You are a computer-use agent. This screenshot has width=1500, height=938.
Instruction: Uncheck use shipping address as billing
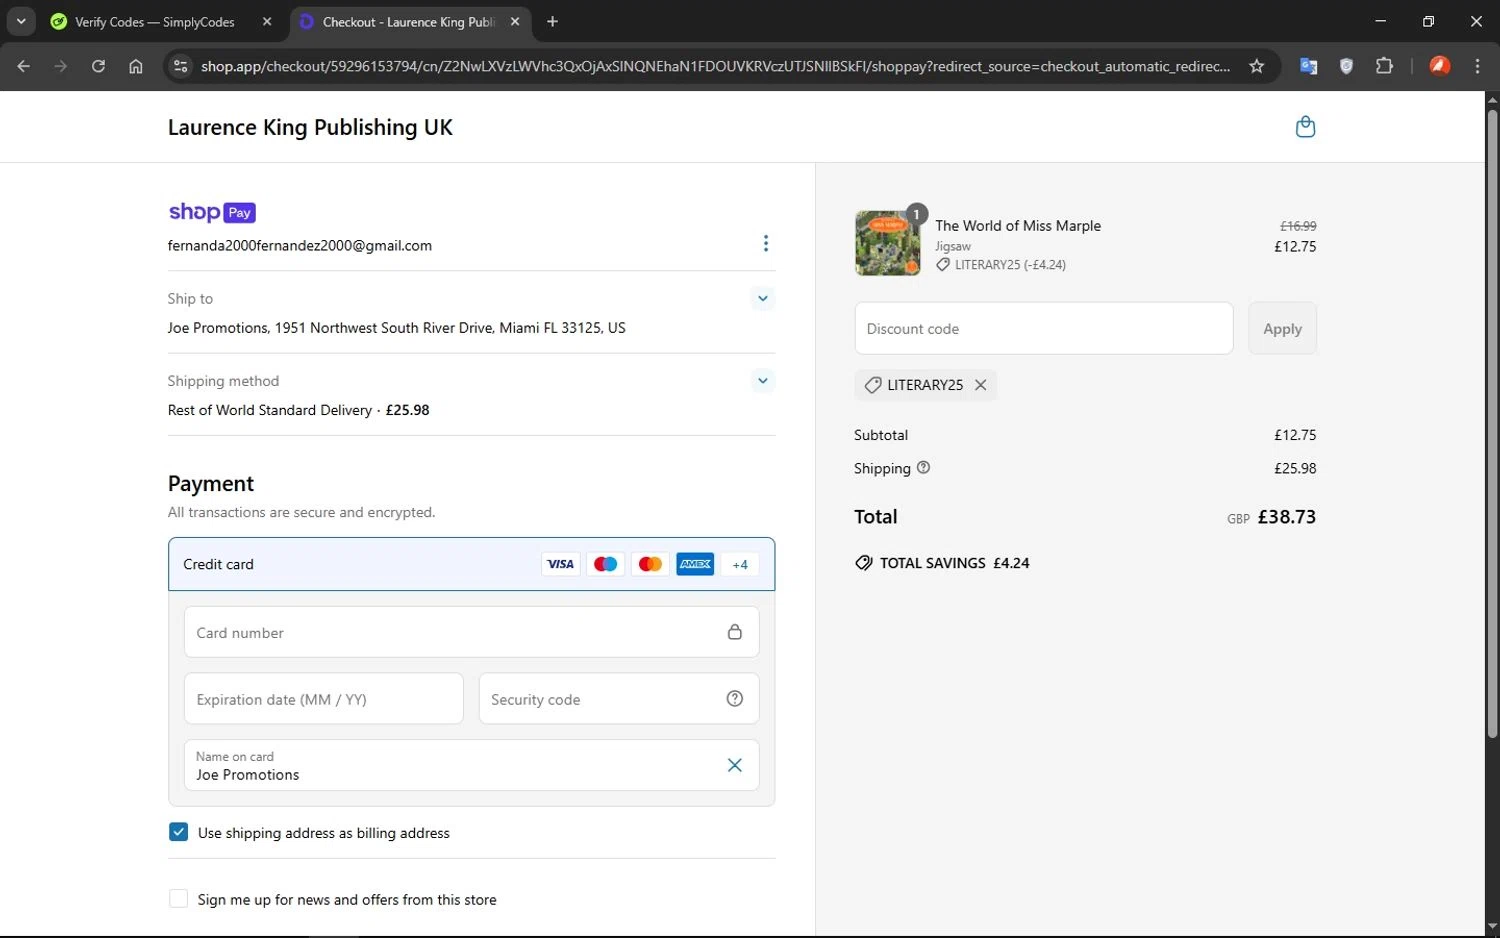[x=178, y=832]
